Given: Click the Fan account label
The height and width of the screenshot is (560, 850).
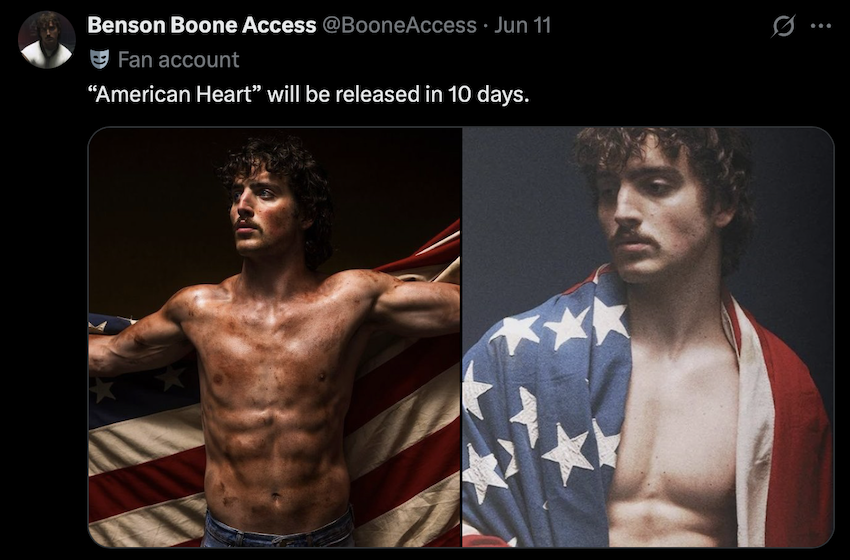Looking at the screenshot, I should (178, 59).
